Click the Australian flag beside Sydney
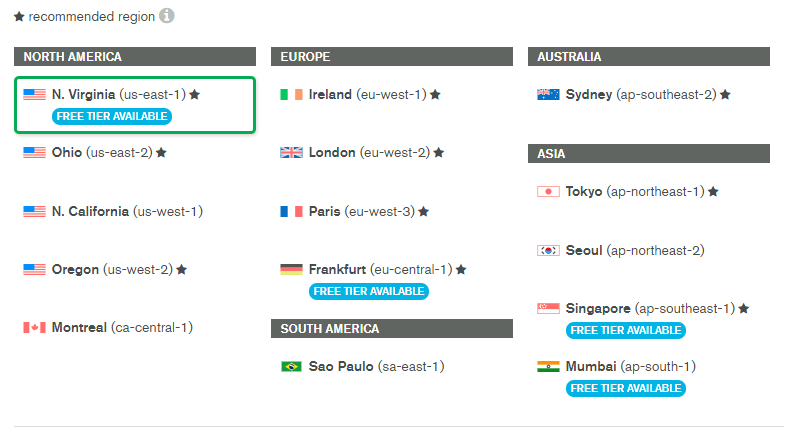Image resolution: width=807 pixels, height=439 pixels. 548,95
